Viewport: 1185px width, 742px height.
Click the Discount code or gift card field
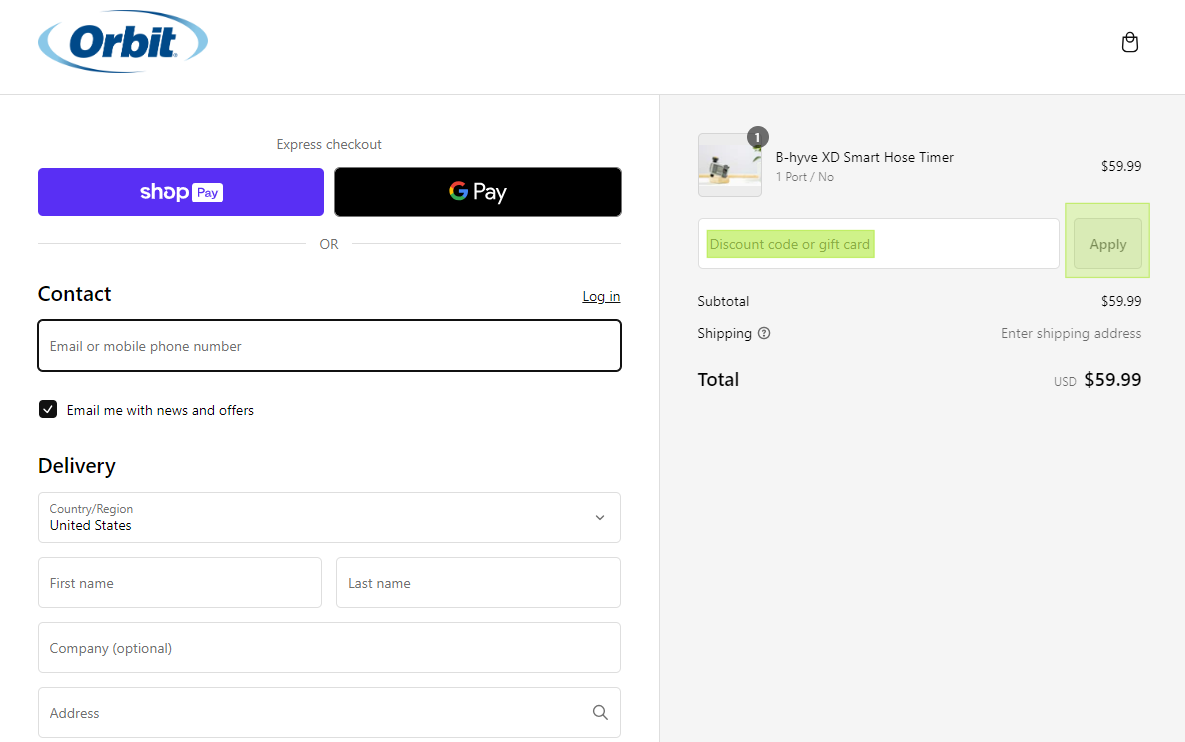coord(877,244)
